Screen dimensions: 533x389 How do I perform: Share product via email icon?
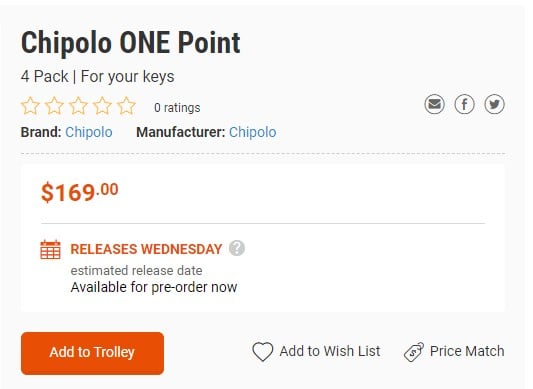(434, 104)
